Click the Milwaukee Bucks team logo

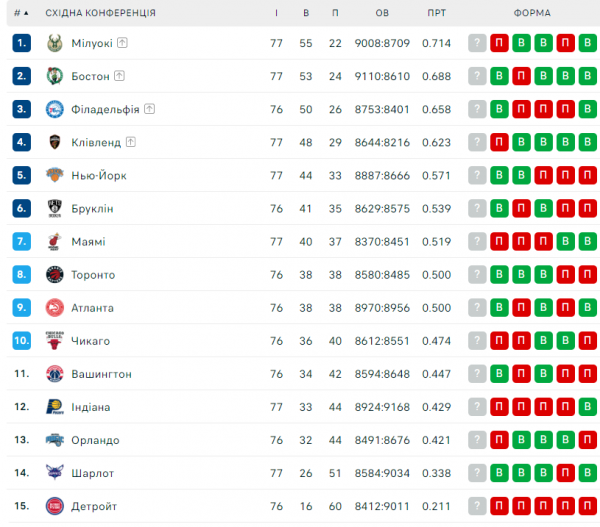click(x=55, y=43)
